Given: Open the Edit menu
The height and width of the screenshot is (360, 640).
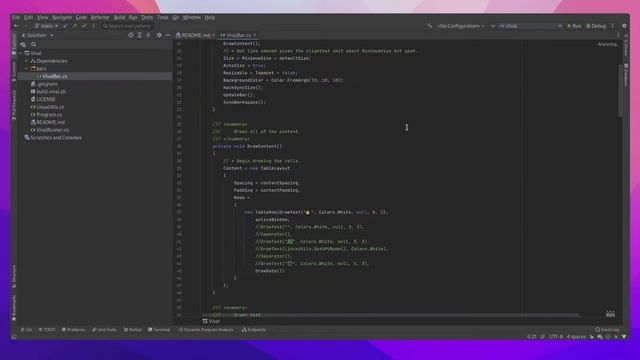Looking at the screenshot, I should point(28,18).
